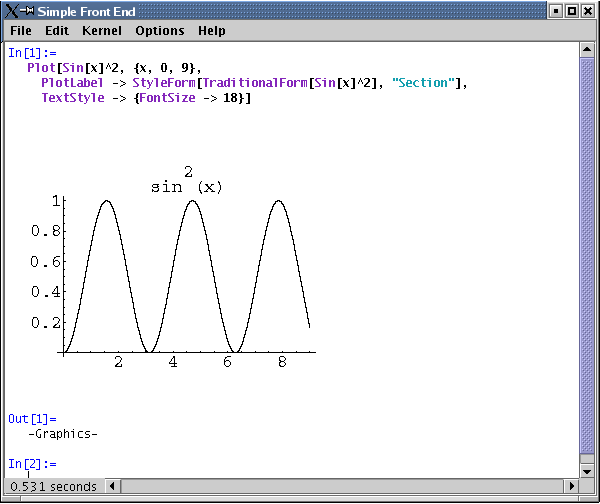The height and width of the screenshot is (504, 600).
Task: Click the 0.8 y-axis label
Action: [46, 231]
